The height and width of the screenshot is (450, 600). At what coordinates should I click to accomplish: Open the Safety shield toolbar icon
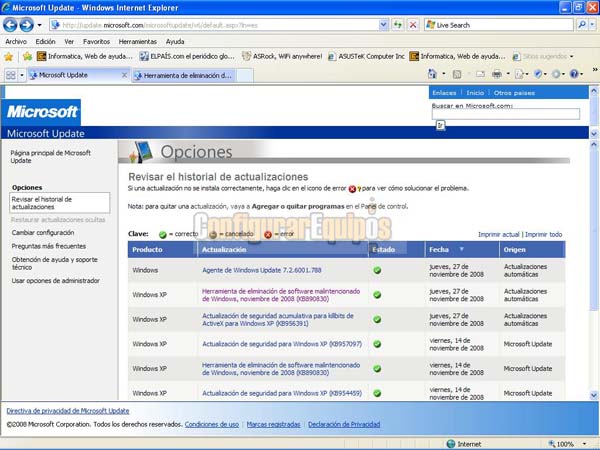pyautogui.click(x=538, y=74)
